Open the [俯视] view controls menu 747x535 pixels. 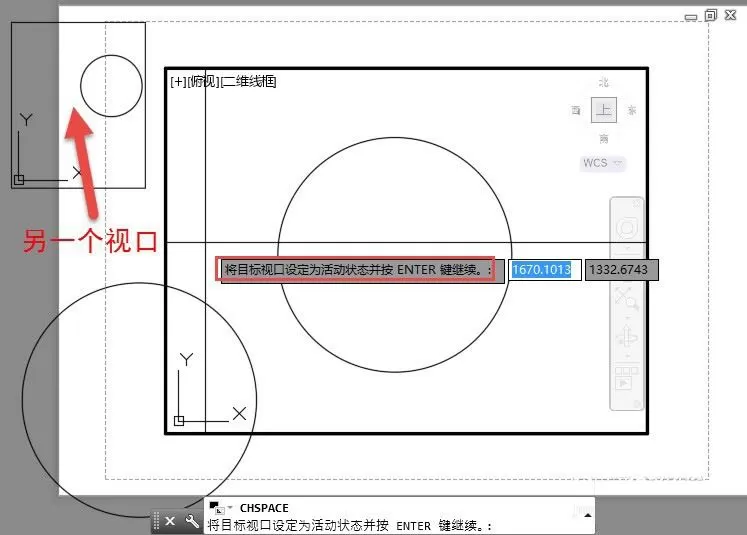tap(203, 81)
